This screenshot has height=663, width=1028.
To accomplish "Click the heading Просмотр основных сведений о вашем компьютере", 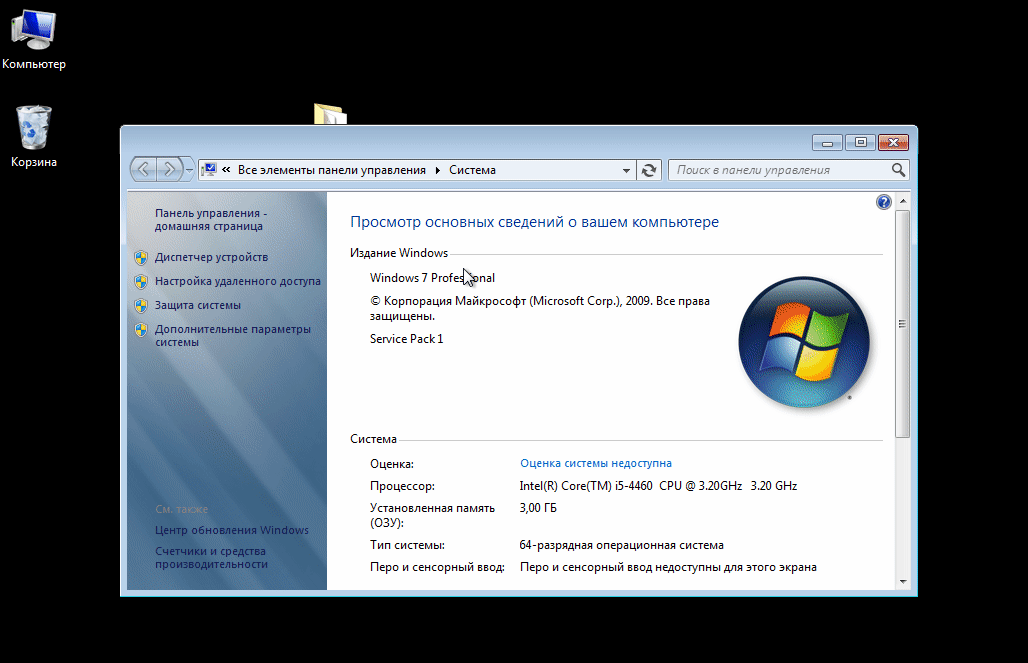I will (x=534, y=222).
